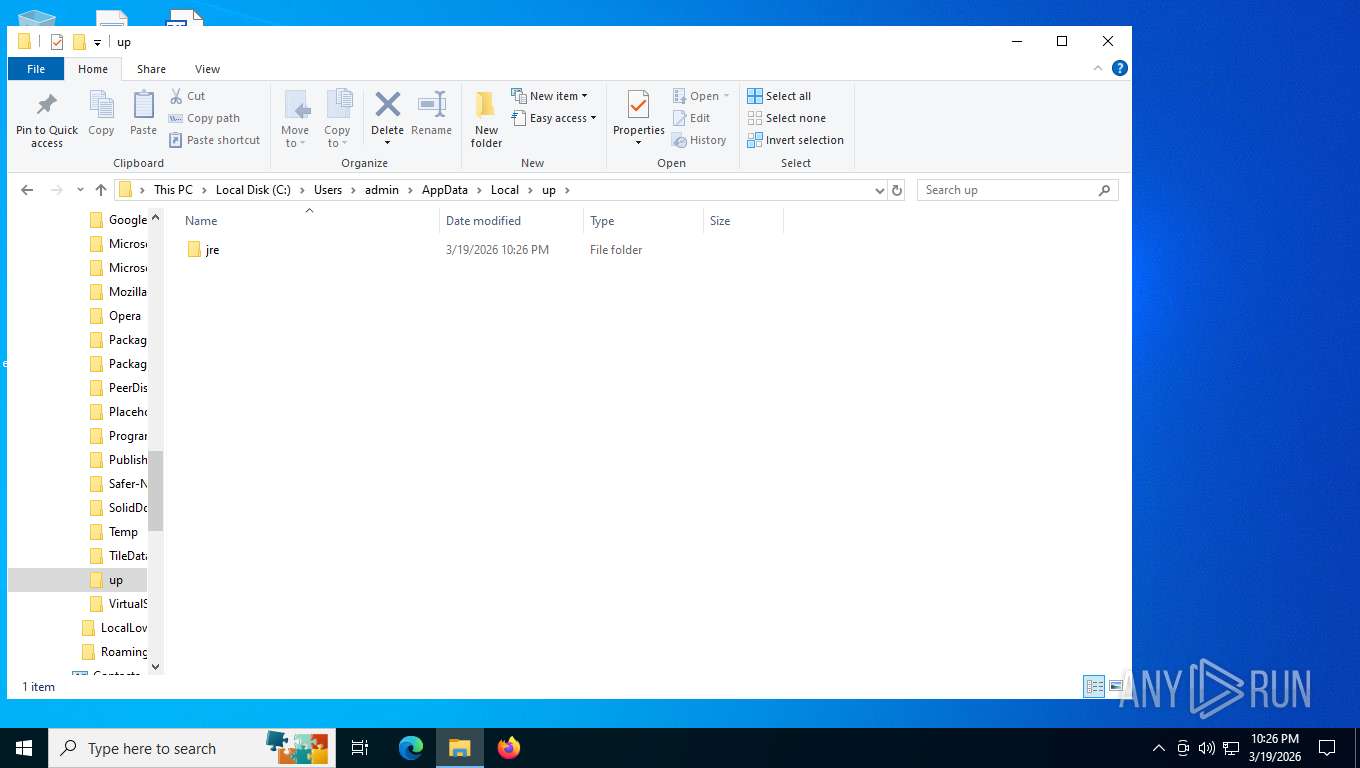Click the Paste ribbon button

(143, 114)
